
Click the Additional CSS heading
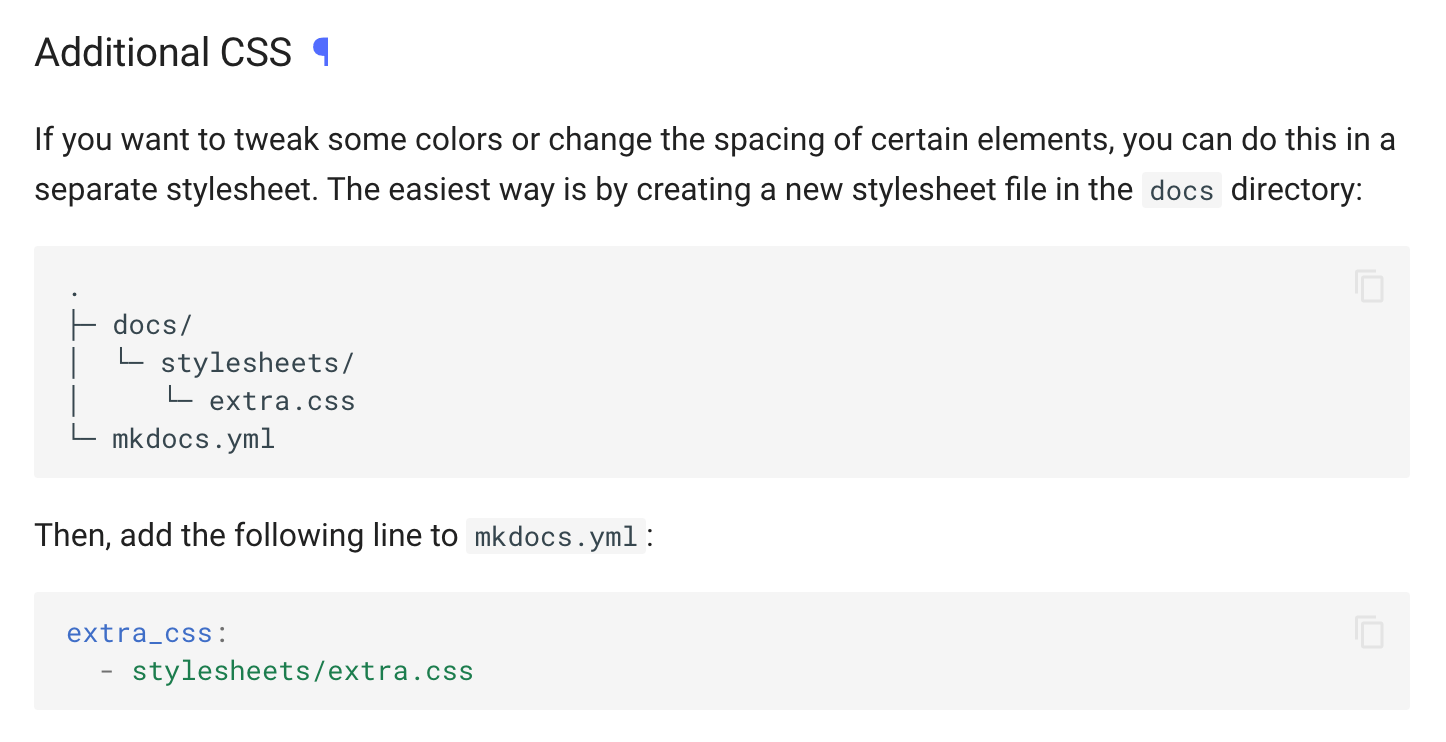click(x=163, y=52)
